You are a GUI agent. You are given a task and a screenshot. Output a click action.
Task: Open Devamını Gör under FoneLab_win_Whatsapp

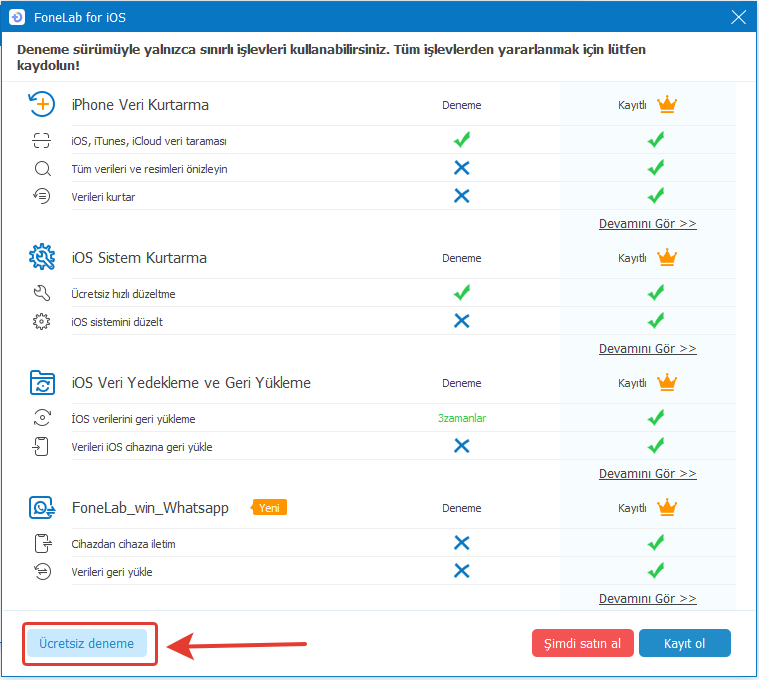point(647,598)
